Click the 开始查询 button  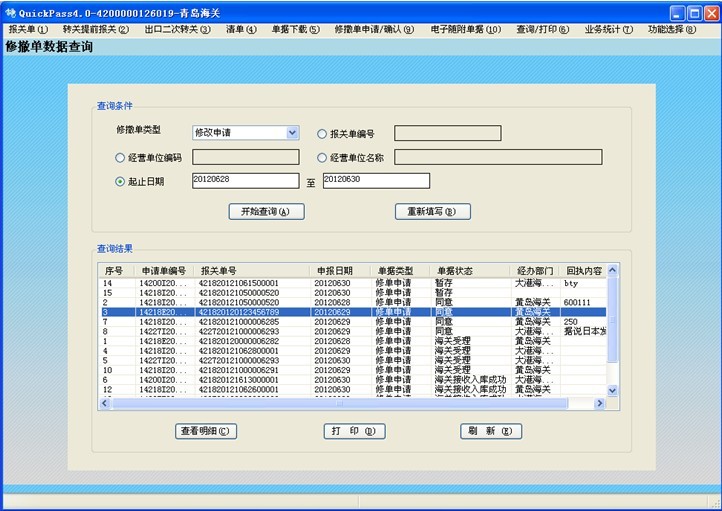(266, 212)
